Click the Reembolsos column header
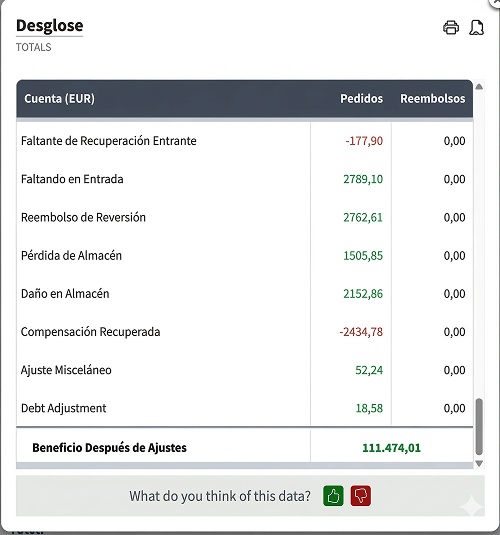 pos(433,99)
